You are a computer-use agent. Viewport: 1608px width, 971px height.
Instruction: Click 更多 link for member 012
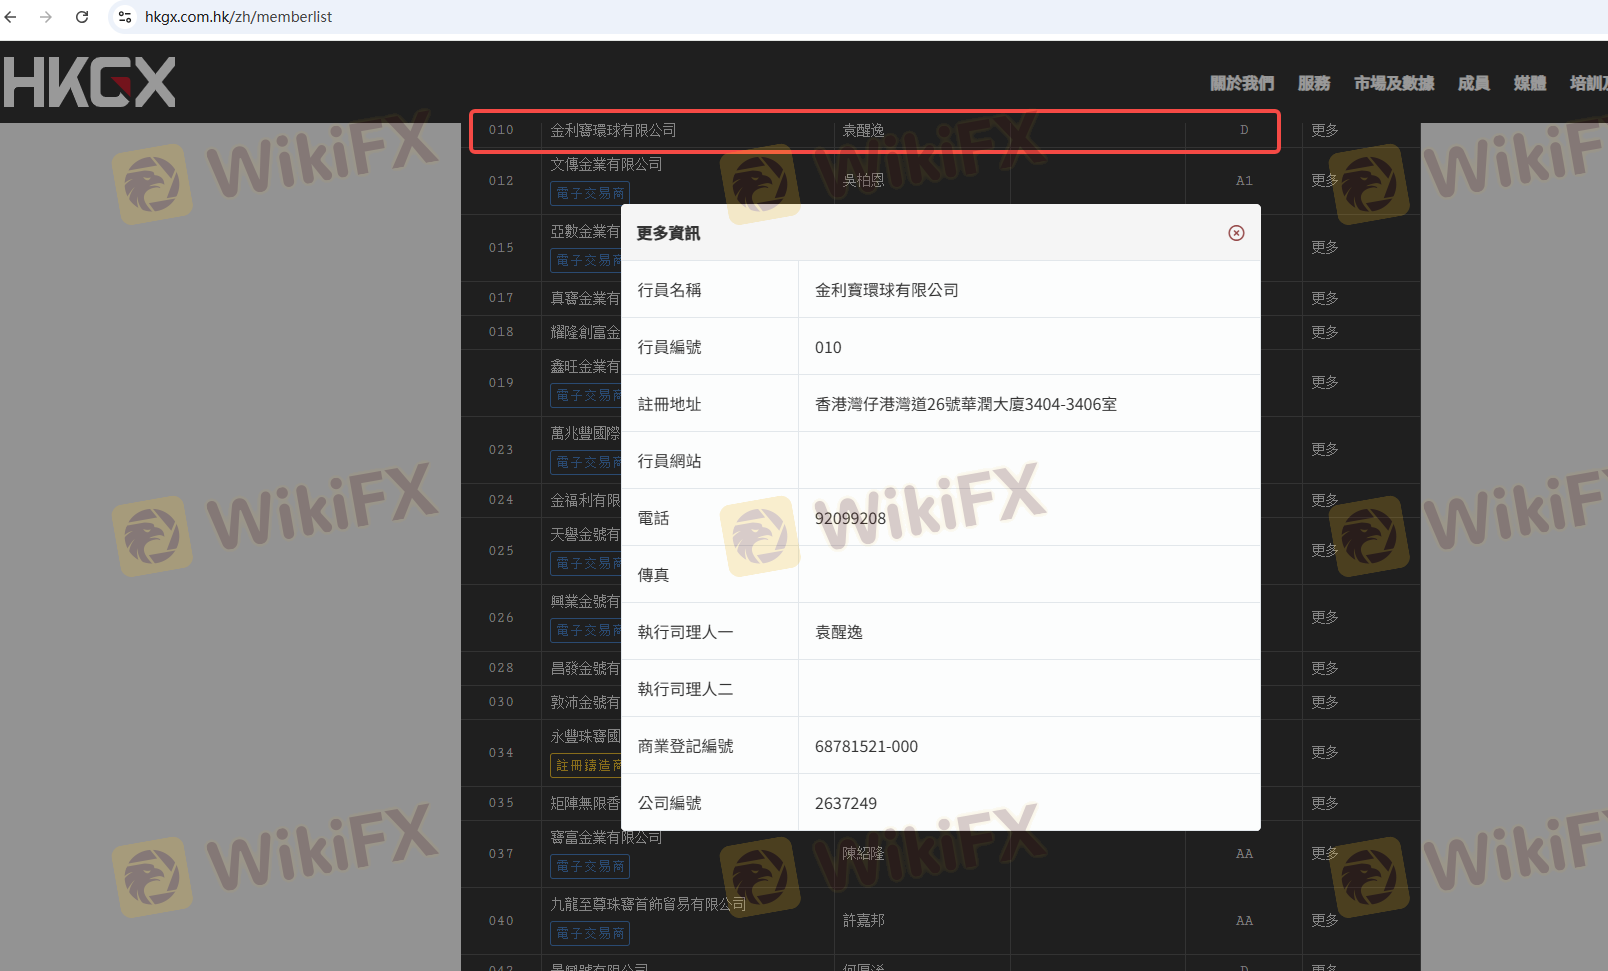(x=1325, y=181)
